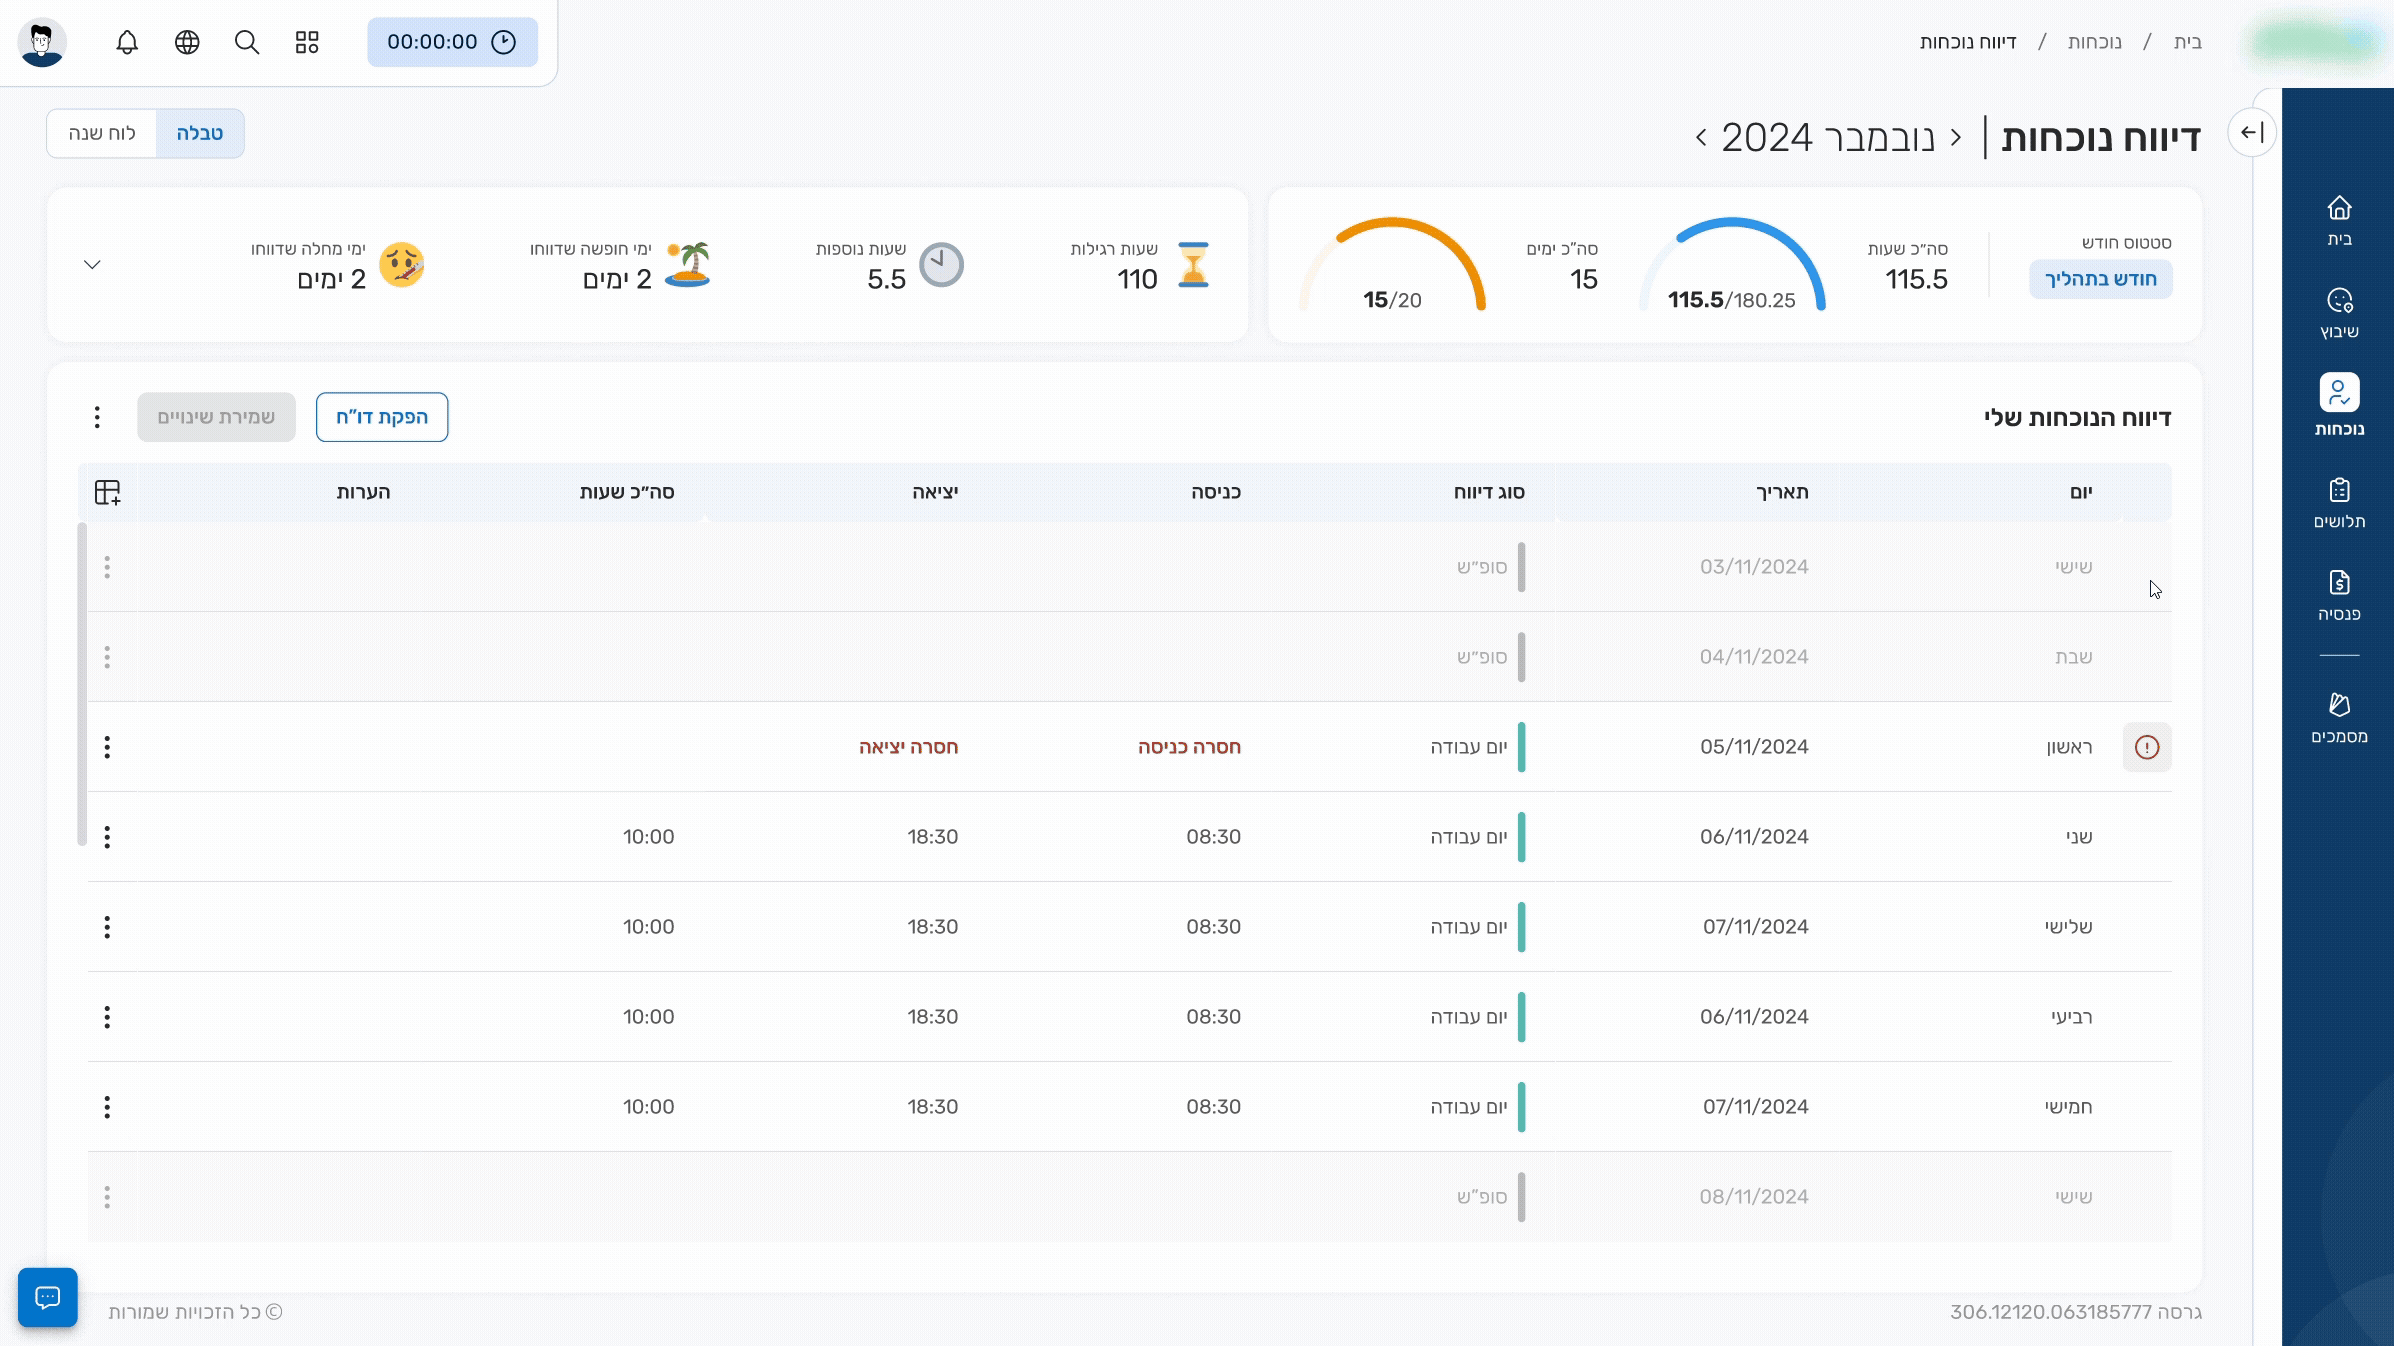Click the נוכחות breadcrumb link
This screenshot has height=1346, width=2394.
[2094, 42]
